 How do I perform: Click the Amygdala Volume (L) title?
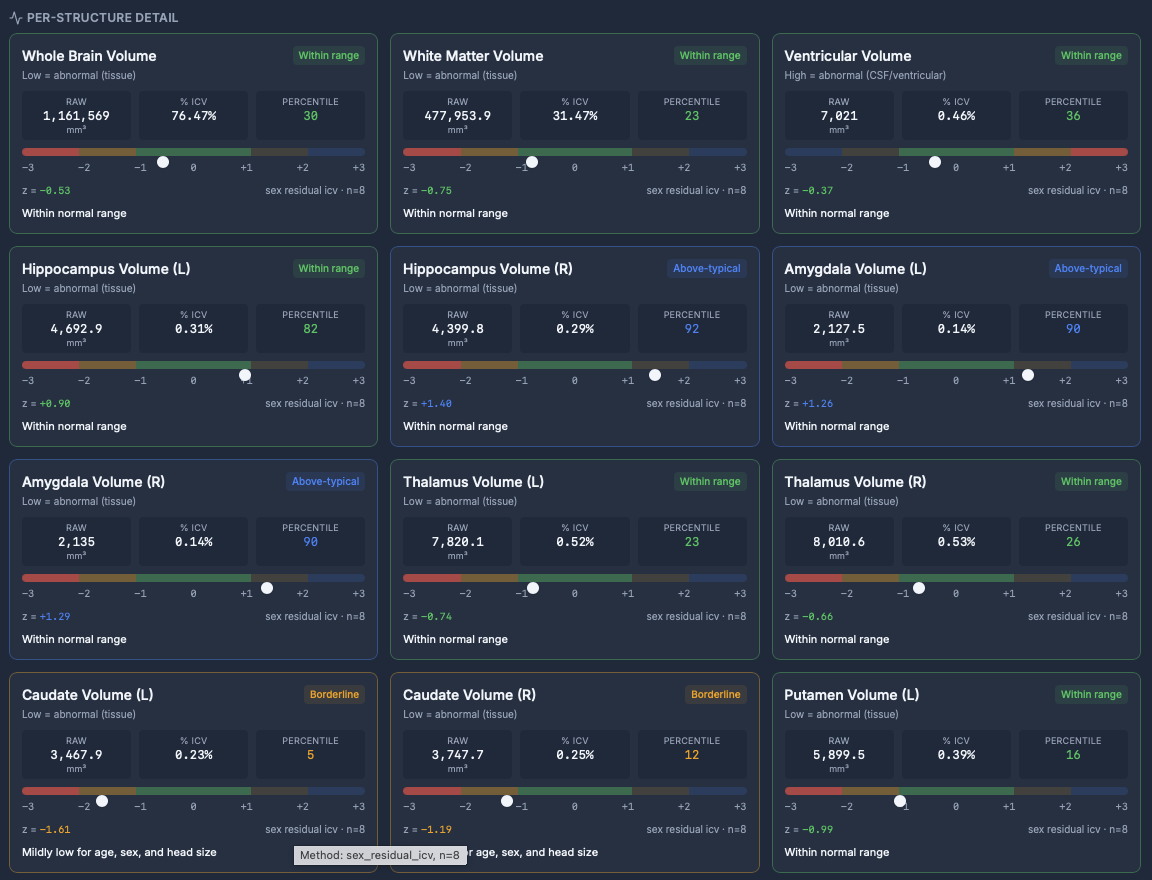[x=855, y=269]
